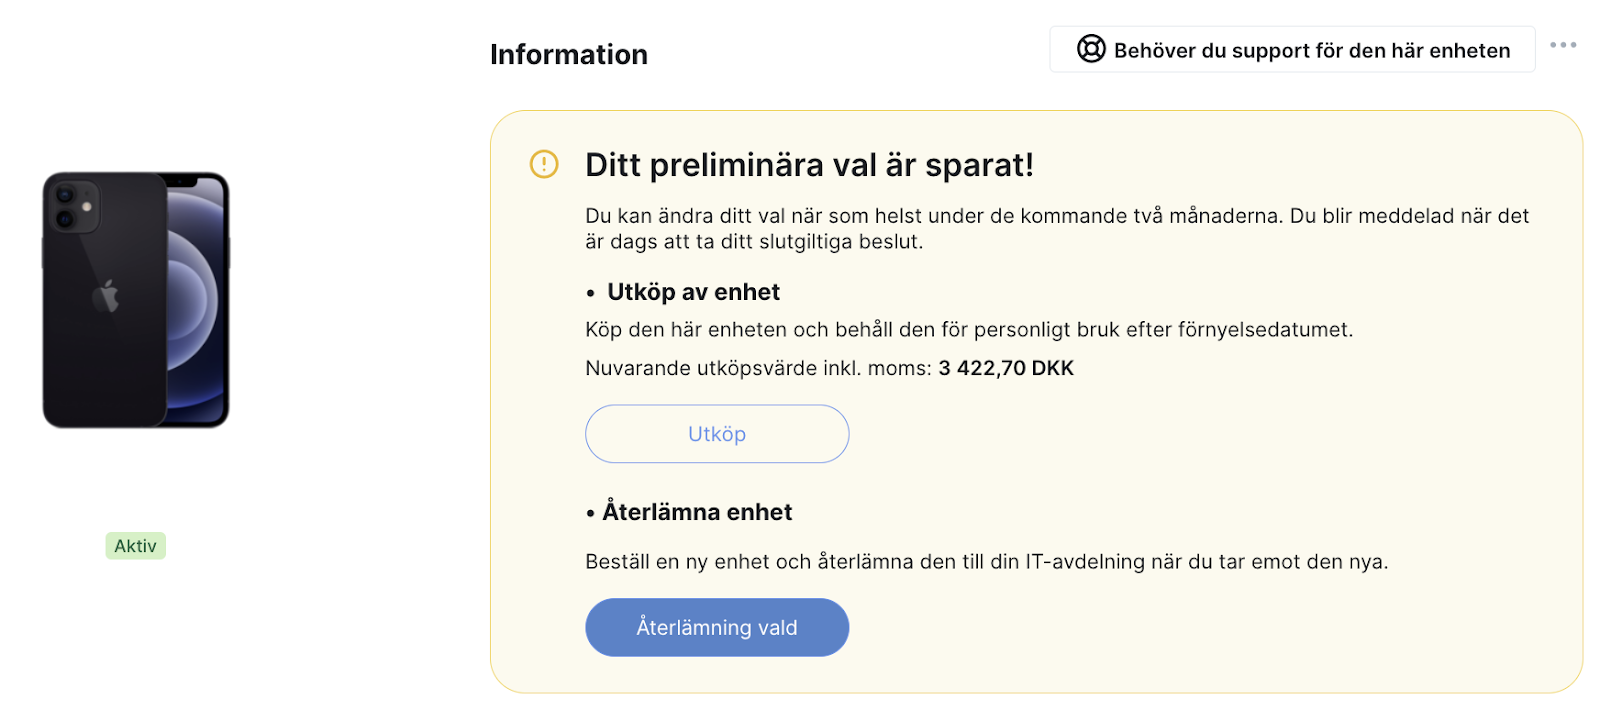Image resolution: width=1600 pixels, height=710 pixels.
Task: Open the three-dot more options menu
Action: click(1563, 45)
